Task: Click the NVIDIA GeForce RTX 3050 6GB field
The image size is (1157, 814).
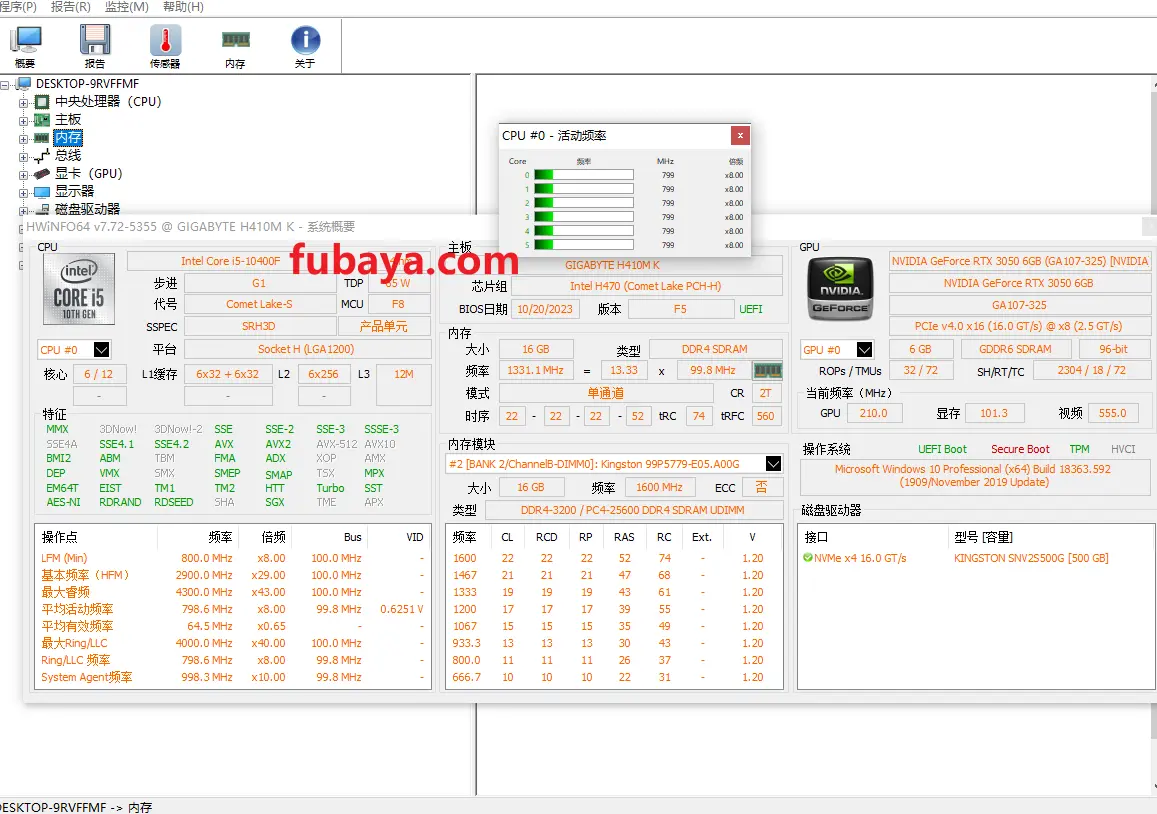Action: tap(1019, 283)
